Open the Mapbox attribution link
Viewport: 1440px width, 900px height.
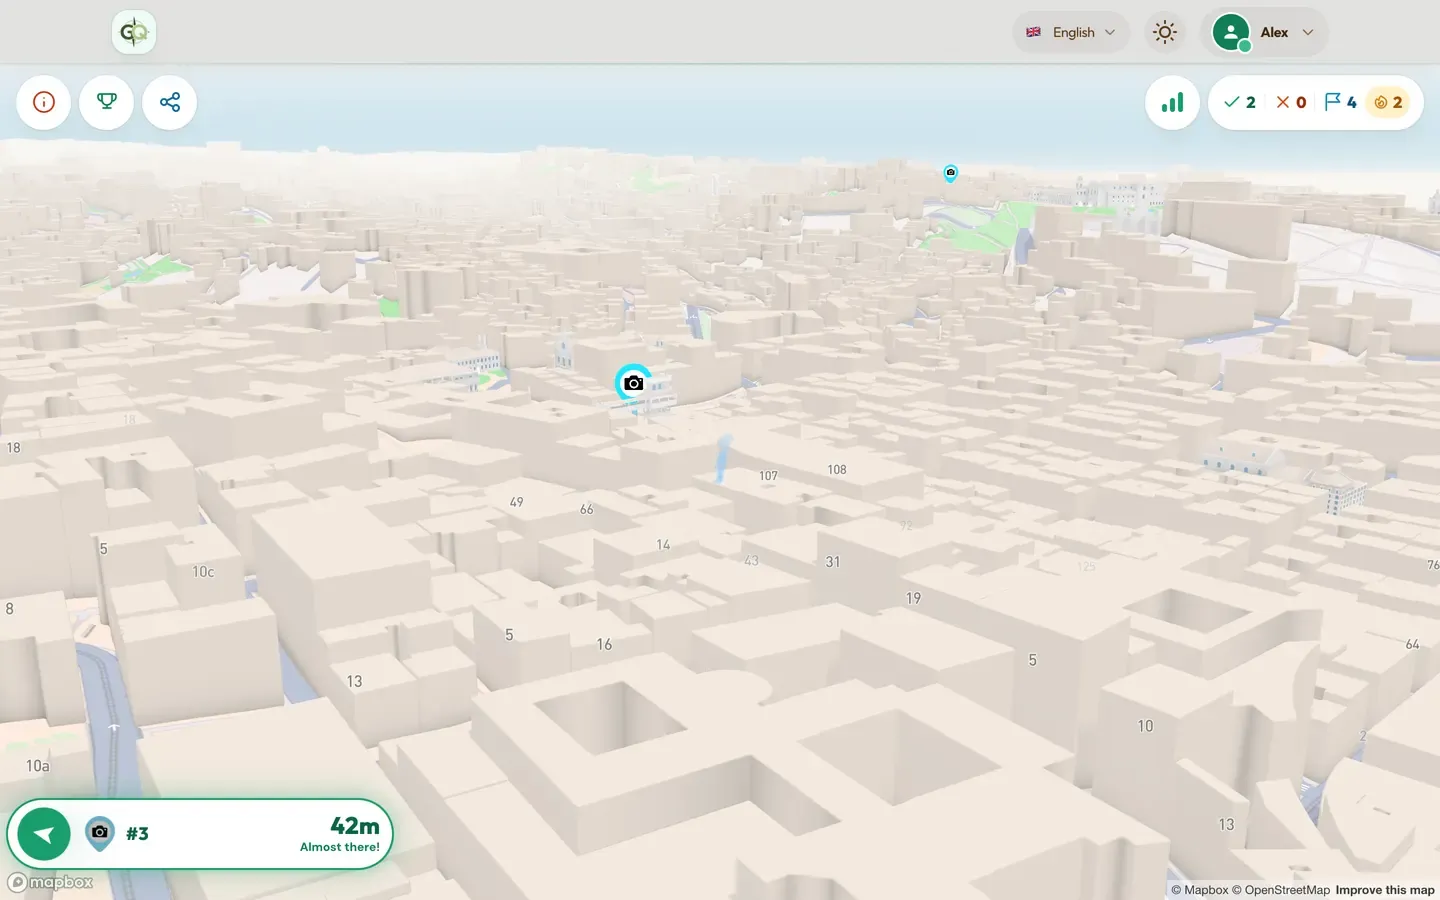coord(1200,890)
